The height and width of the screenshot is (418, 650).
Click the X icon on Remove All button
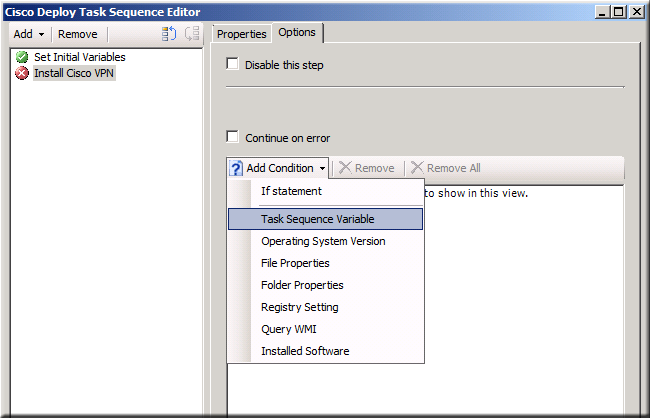417,168
